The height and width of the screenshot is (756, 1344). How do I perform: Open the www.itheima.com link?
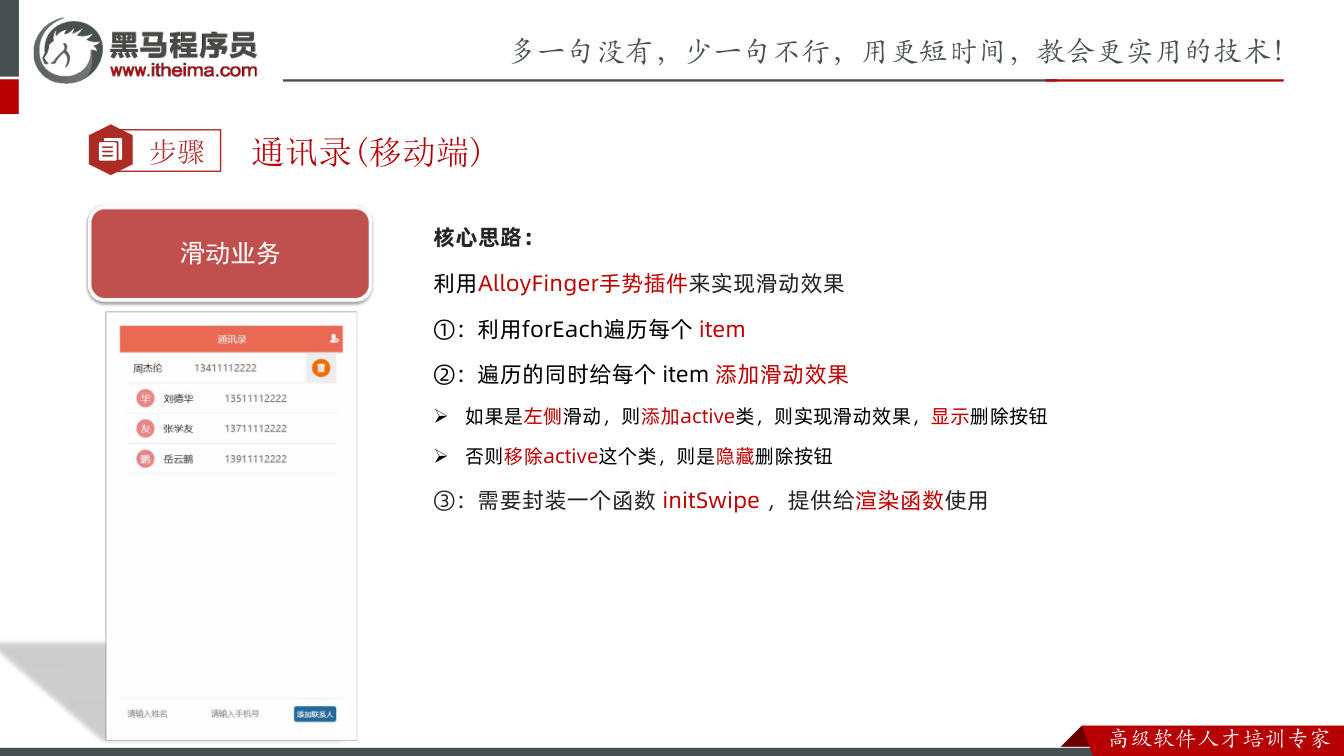pos(183,71)
